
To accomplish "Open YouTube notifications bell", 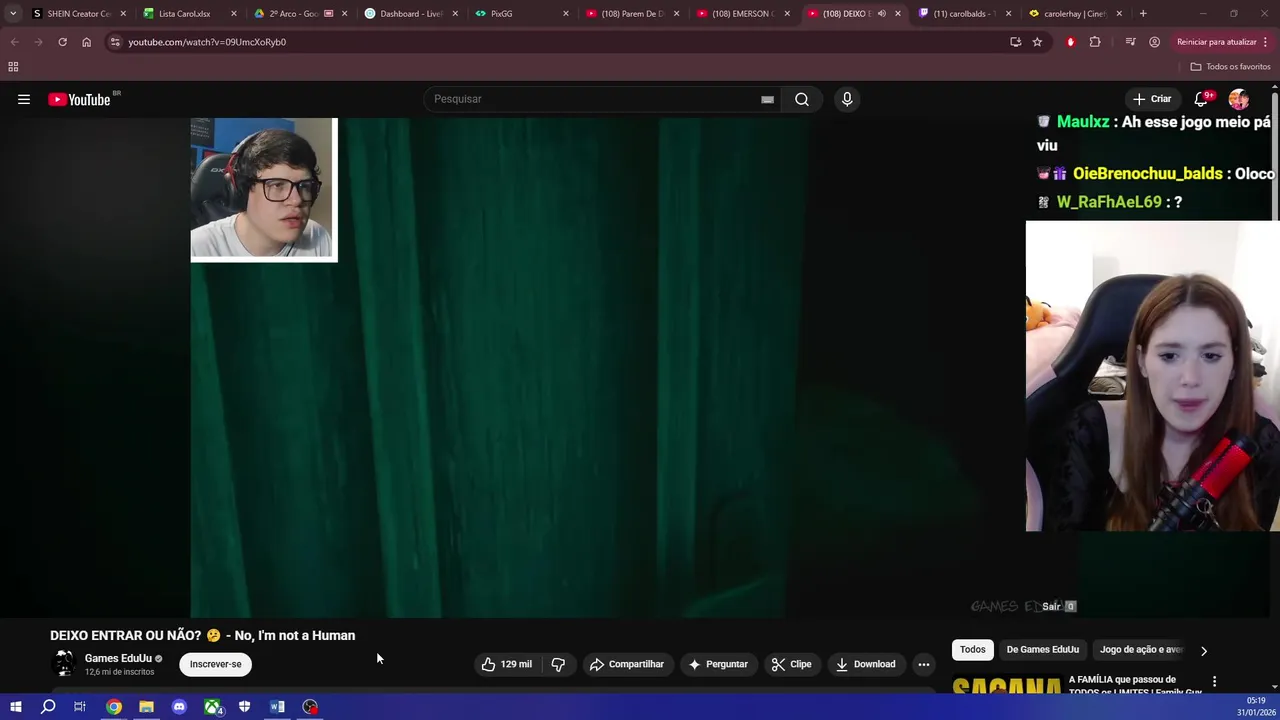I will coord(1202,99).
